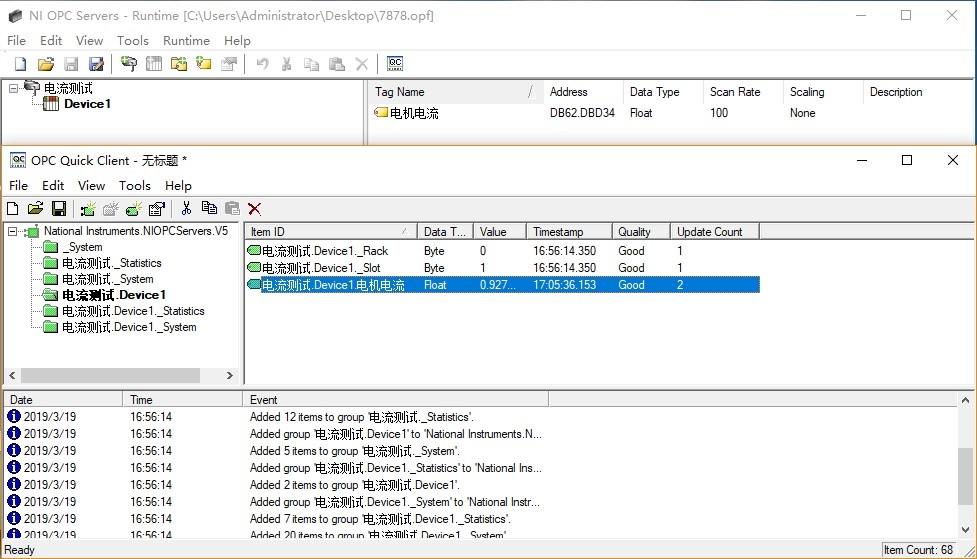Add new tag icon in NI OPC Servers
The image size is (977, 559).
pos(204,64)
